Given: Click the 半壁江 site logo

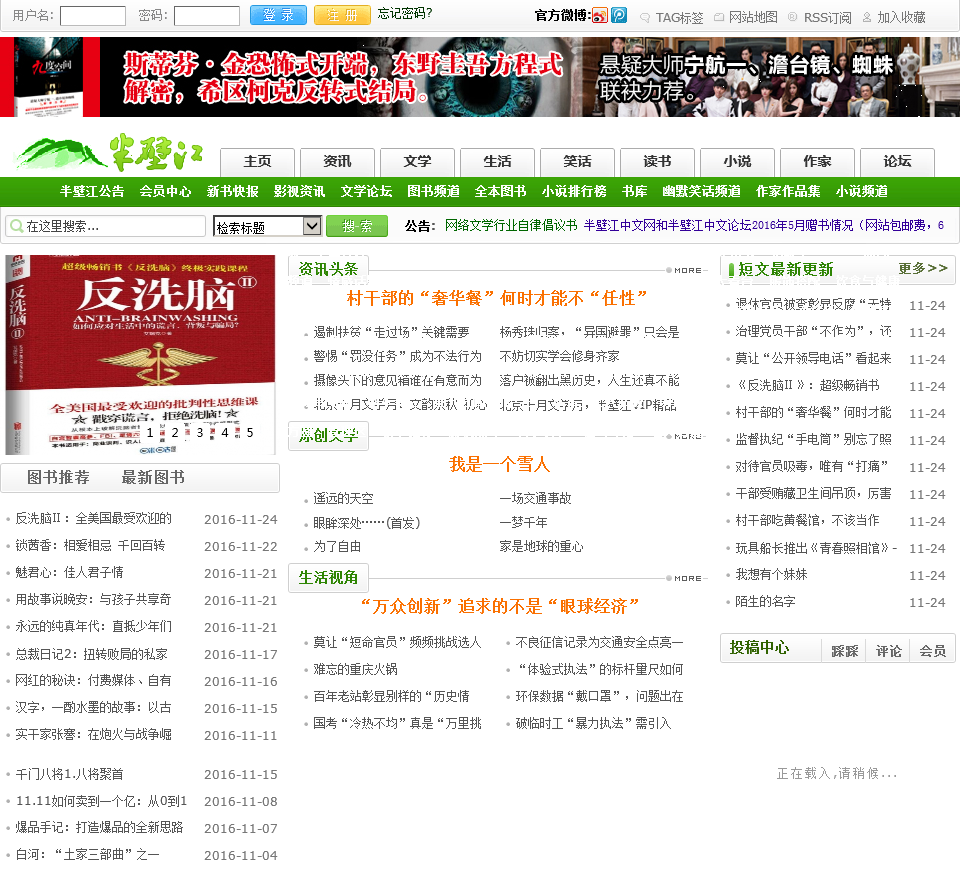Looking at the screenshot, I should click(x=110, y=153).
